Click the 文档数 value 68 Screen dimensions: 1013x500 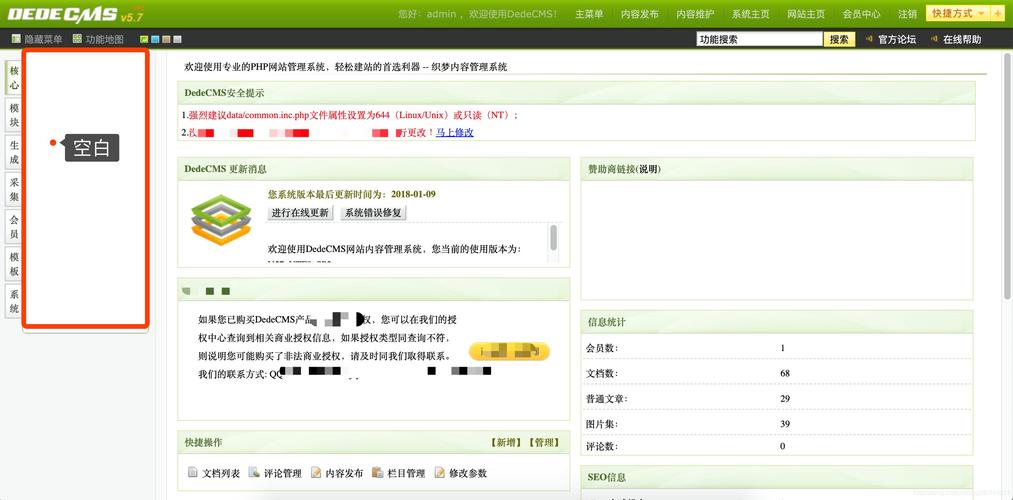[785, 373]
